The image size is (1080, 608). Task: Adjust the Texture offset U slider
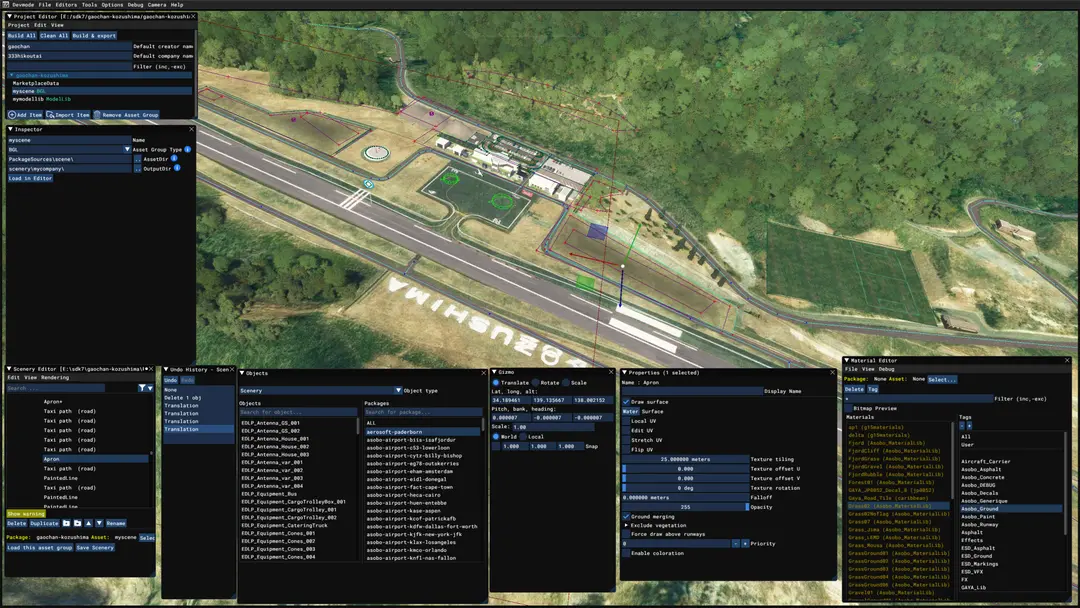pos(686,469)
